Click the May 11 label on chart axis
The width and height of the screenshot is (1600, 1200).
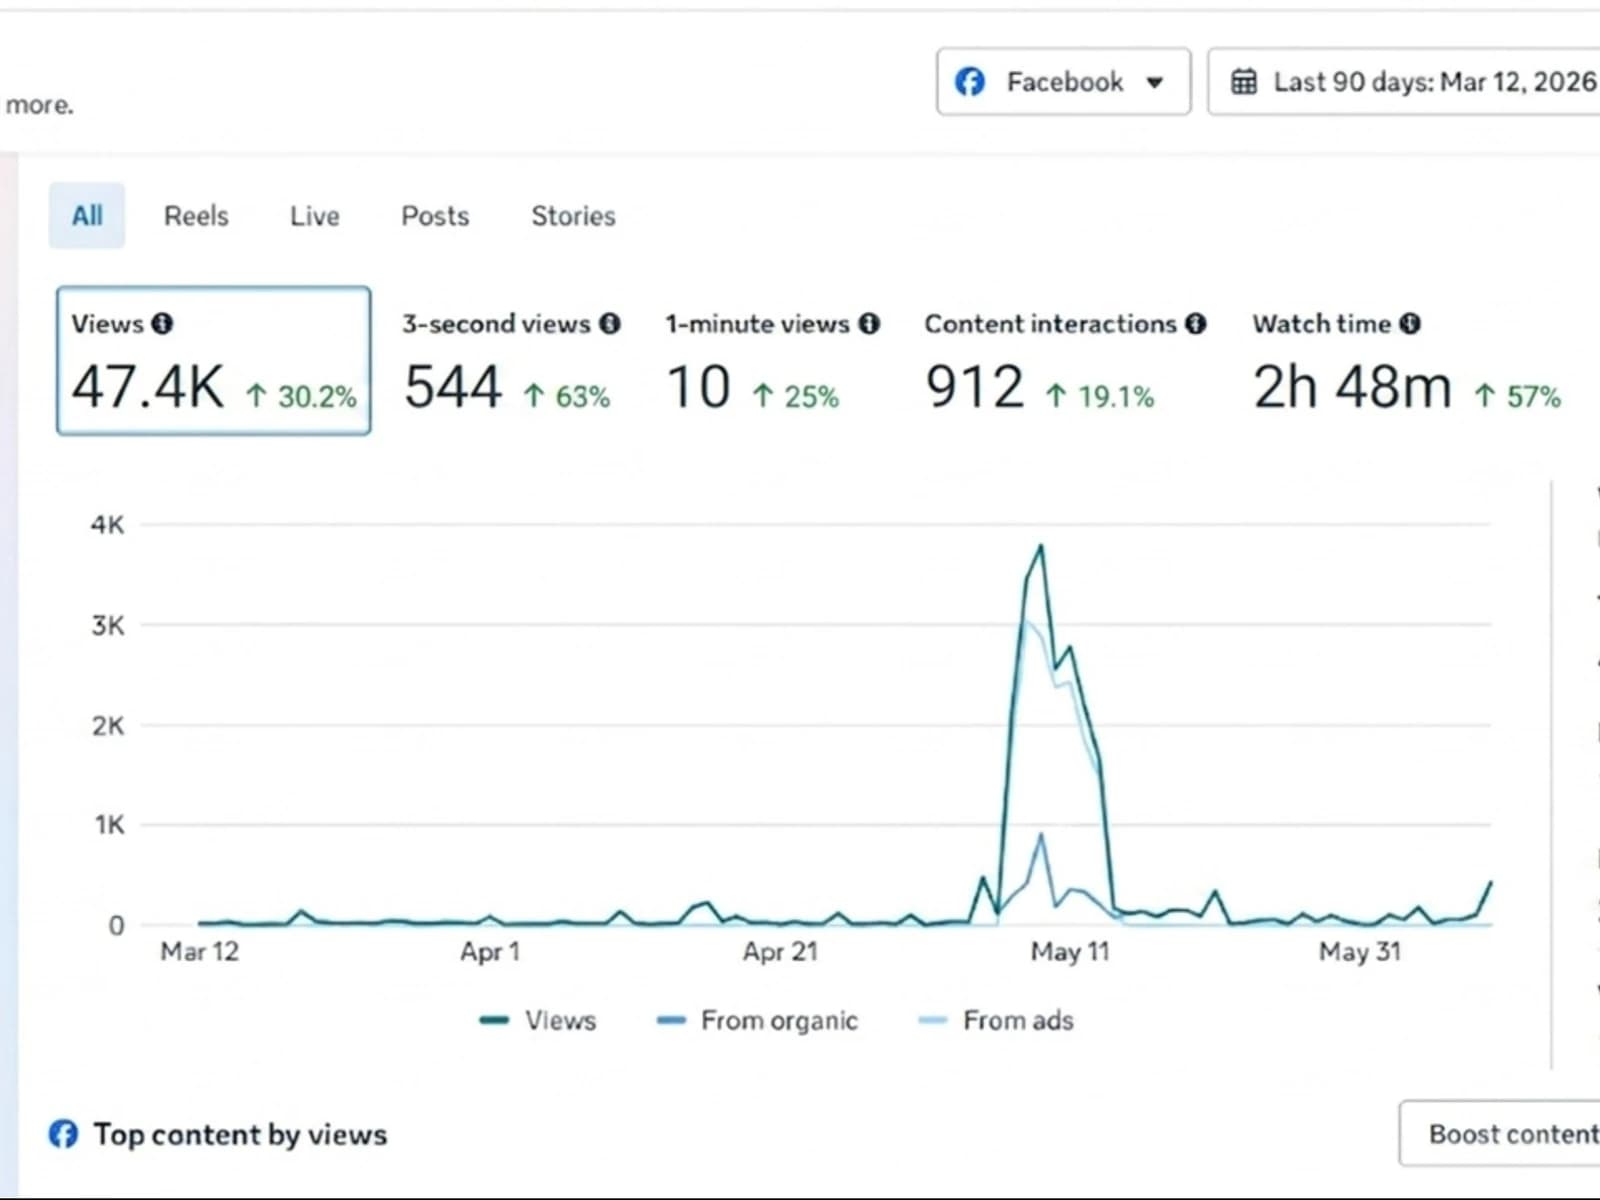[x=1070, y=951]
